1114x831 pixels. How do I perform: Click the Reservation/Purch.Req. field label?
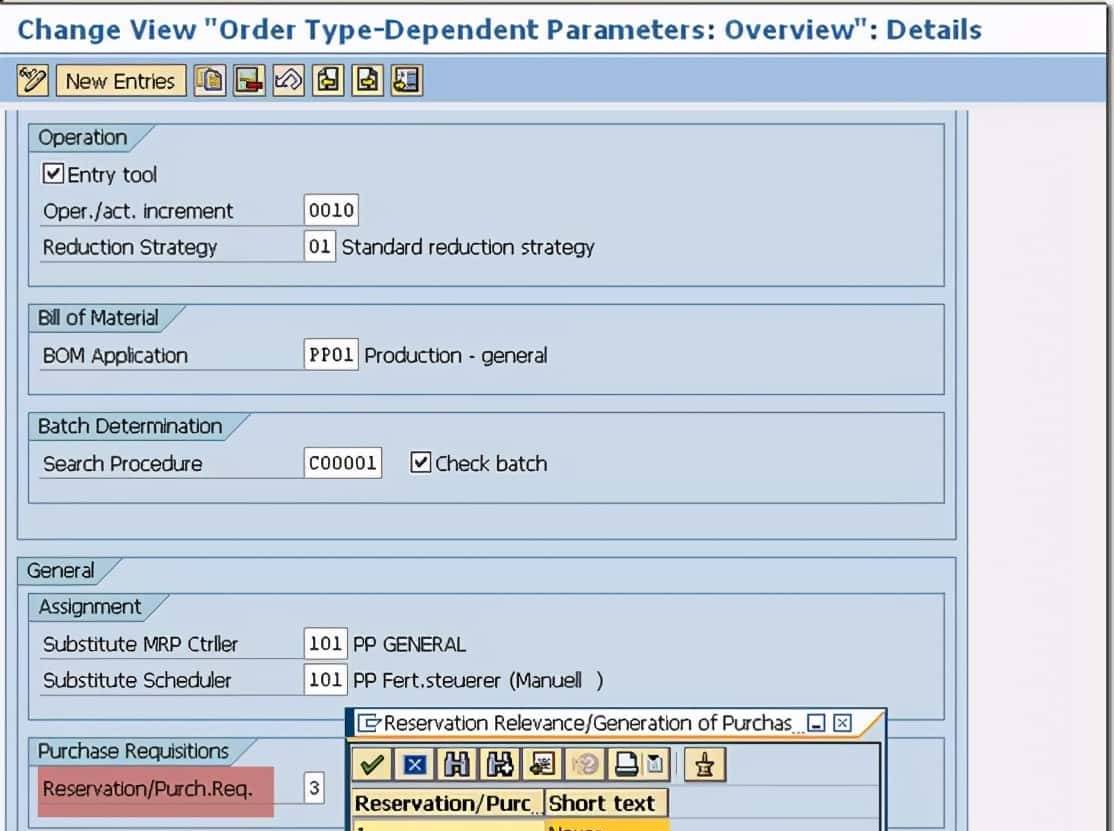click(148, 788)
